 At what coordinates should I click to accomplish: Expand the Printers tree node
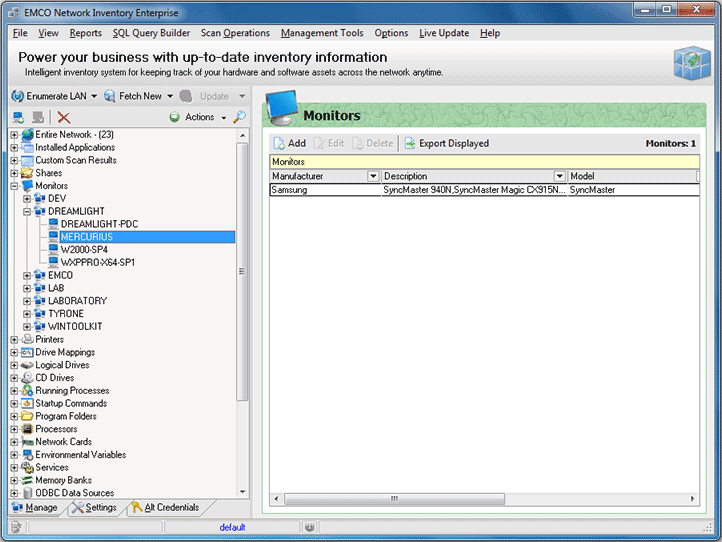coord(14,340)
